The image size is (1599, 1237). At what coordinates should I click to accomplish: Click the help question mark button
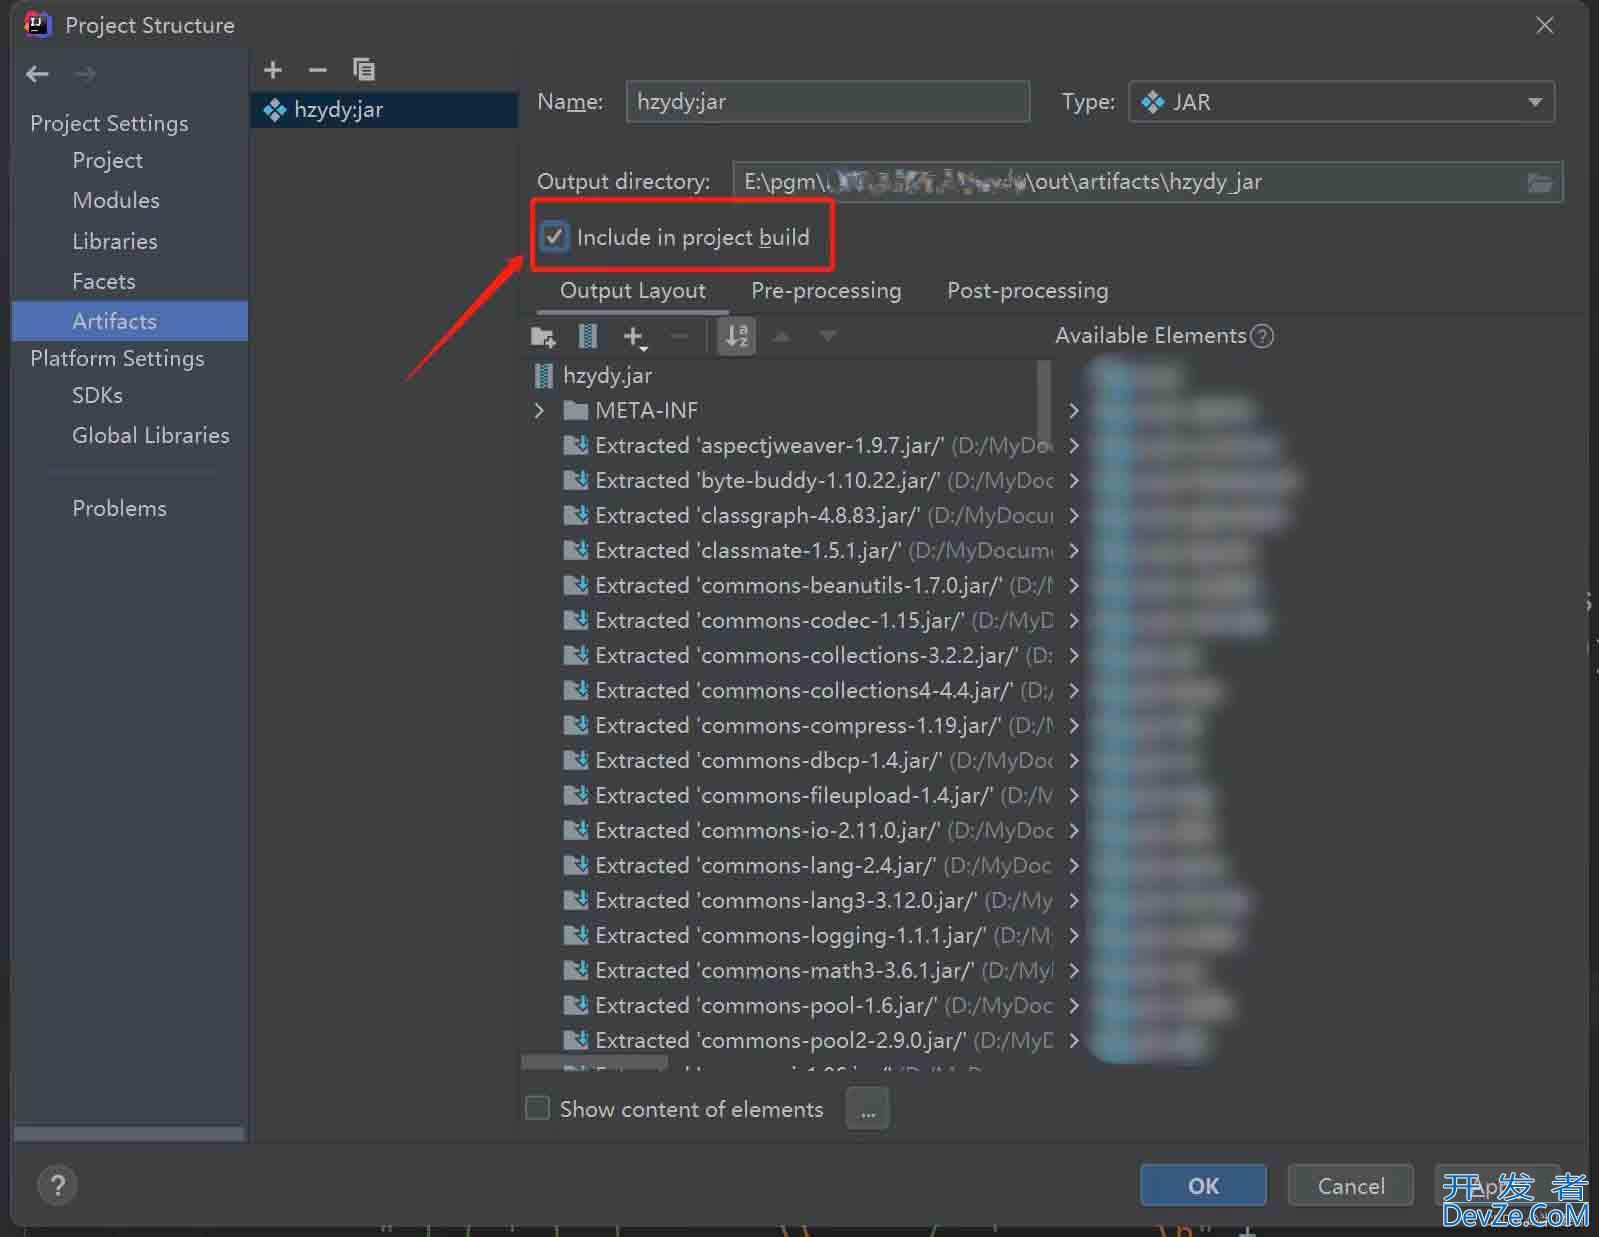(x=58, y=1186)
